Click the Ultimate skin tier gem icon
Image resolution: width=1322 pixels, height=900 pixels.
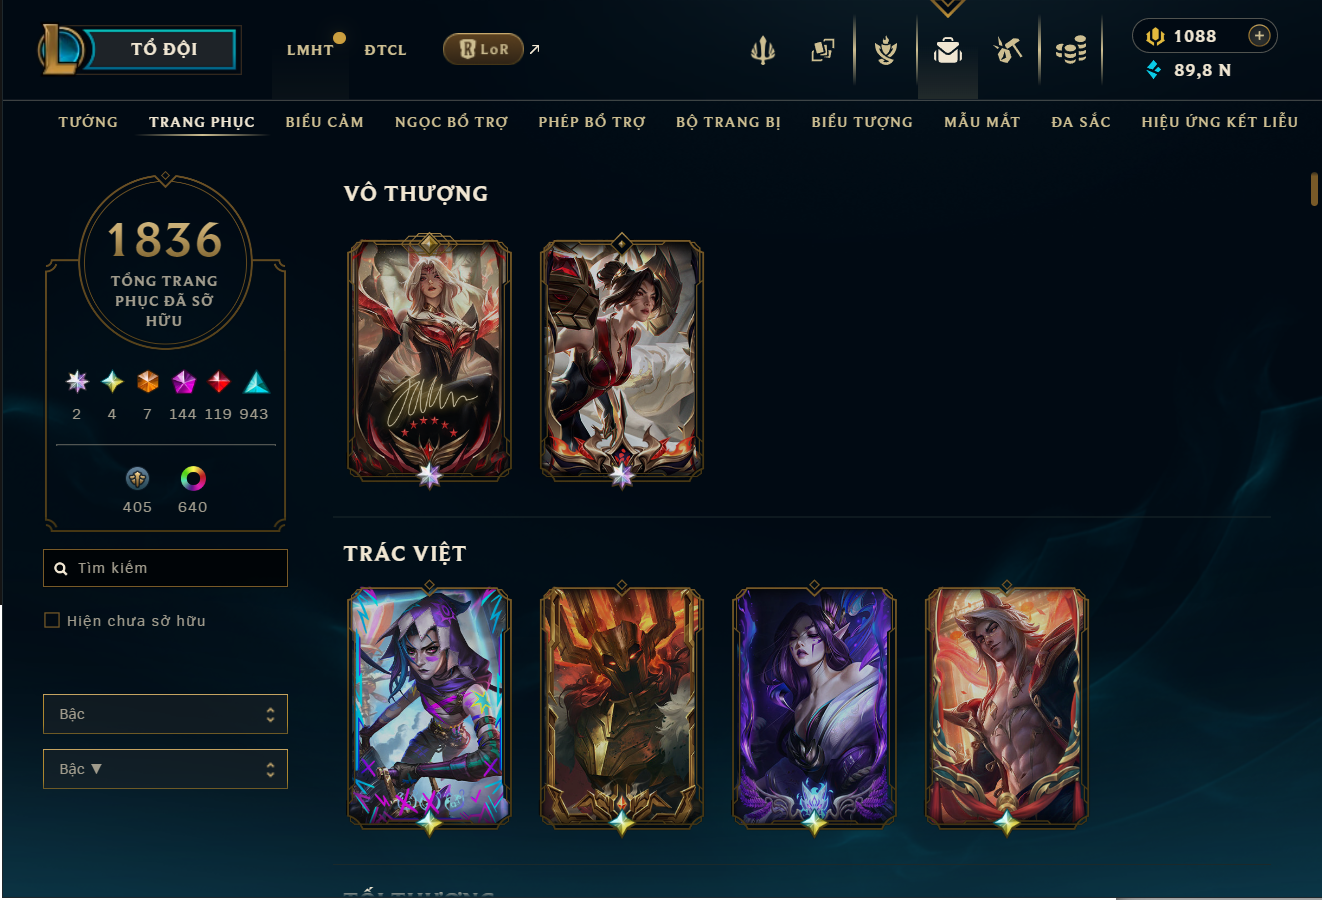(77, 382)
